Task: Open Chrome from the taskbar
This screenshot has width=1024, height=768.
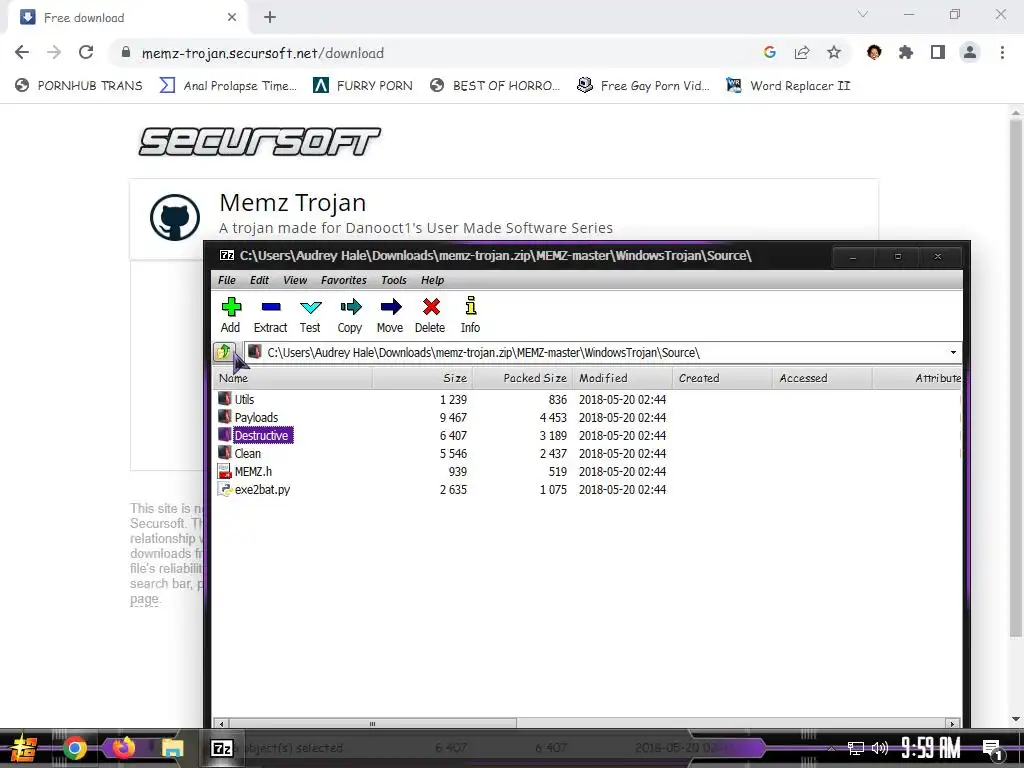Action: [74, 748]
